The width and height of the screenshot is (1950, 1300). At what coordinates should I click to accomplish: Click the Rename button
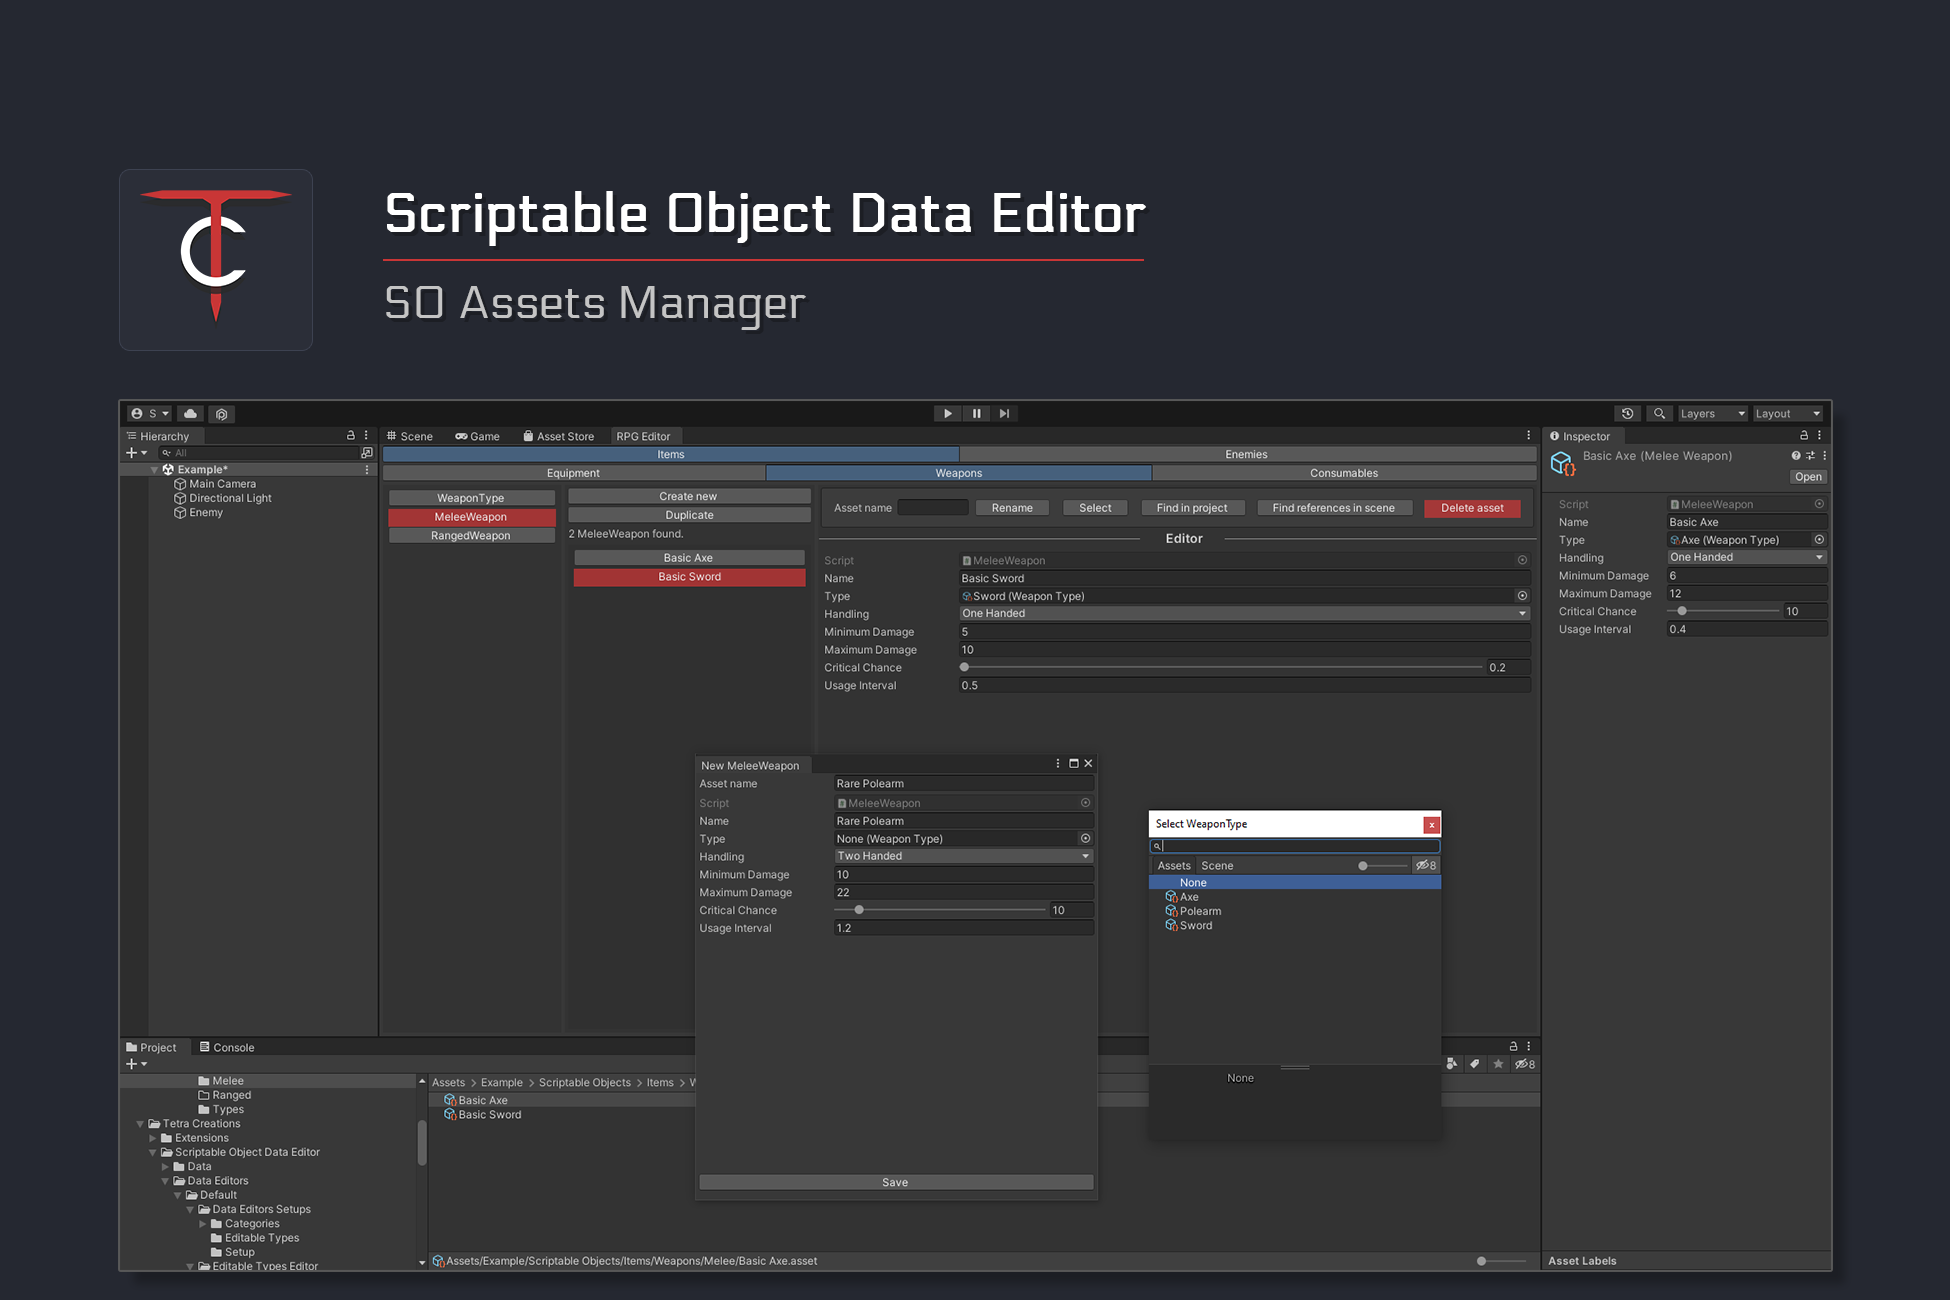1012,508
